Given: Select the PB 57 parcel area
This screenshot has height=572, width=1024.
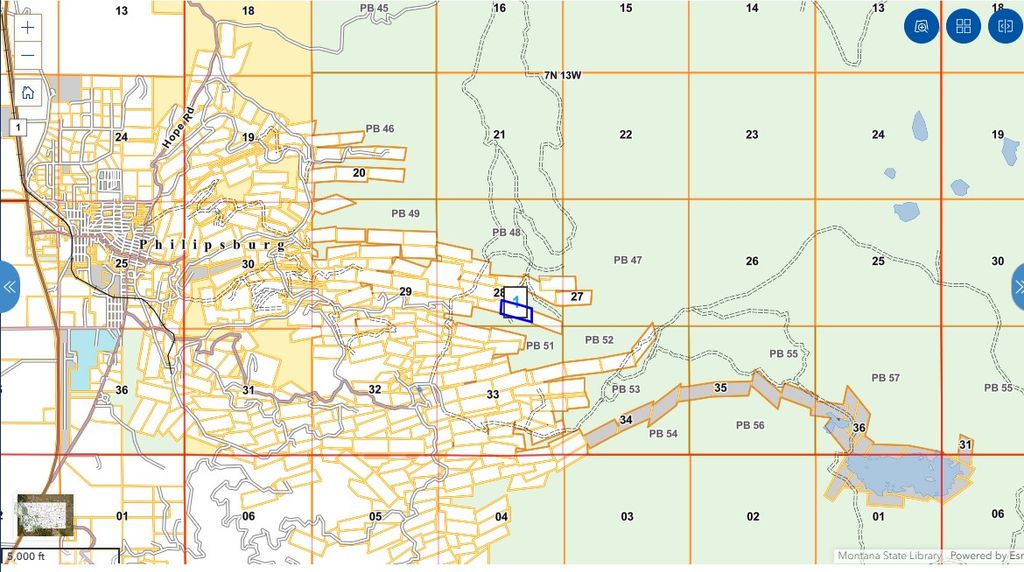Looking at the screenshot, I should pyautogui.click(x=885, y=378).
